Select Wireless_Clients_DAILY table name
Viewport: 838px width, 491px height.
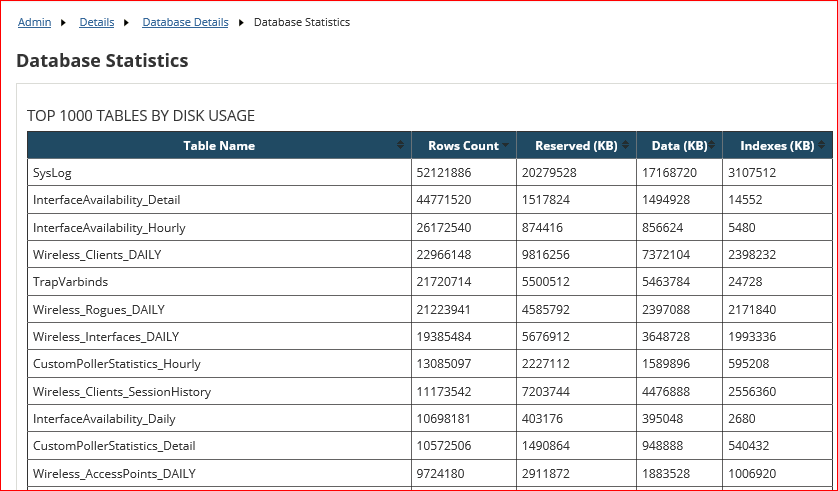click(97, 255)
